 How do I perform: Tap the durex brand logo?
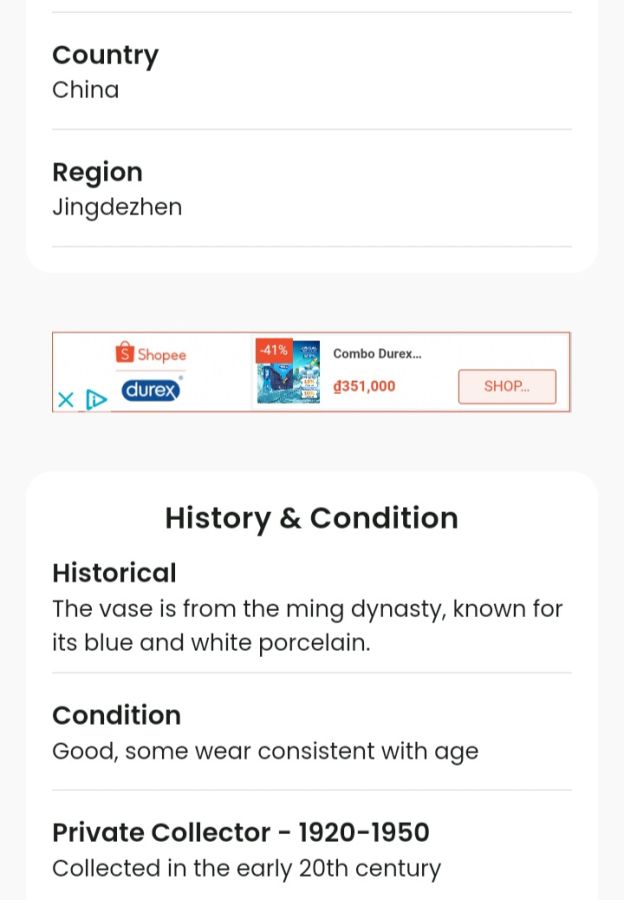coord(150,390)
